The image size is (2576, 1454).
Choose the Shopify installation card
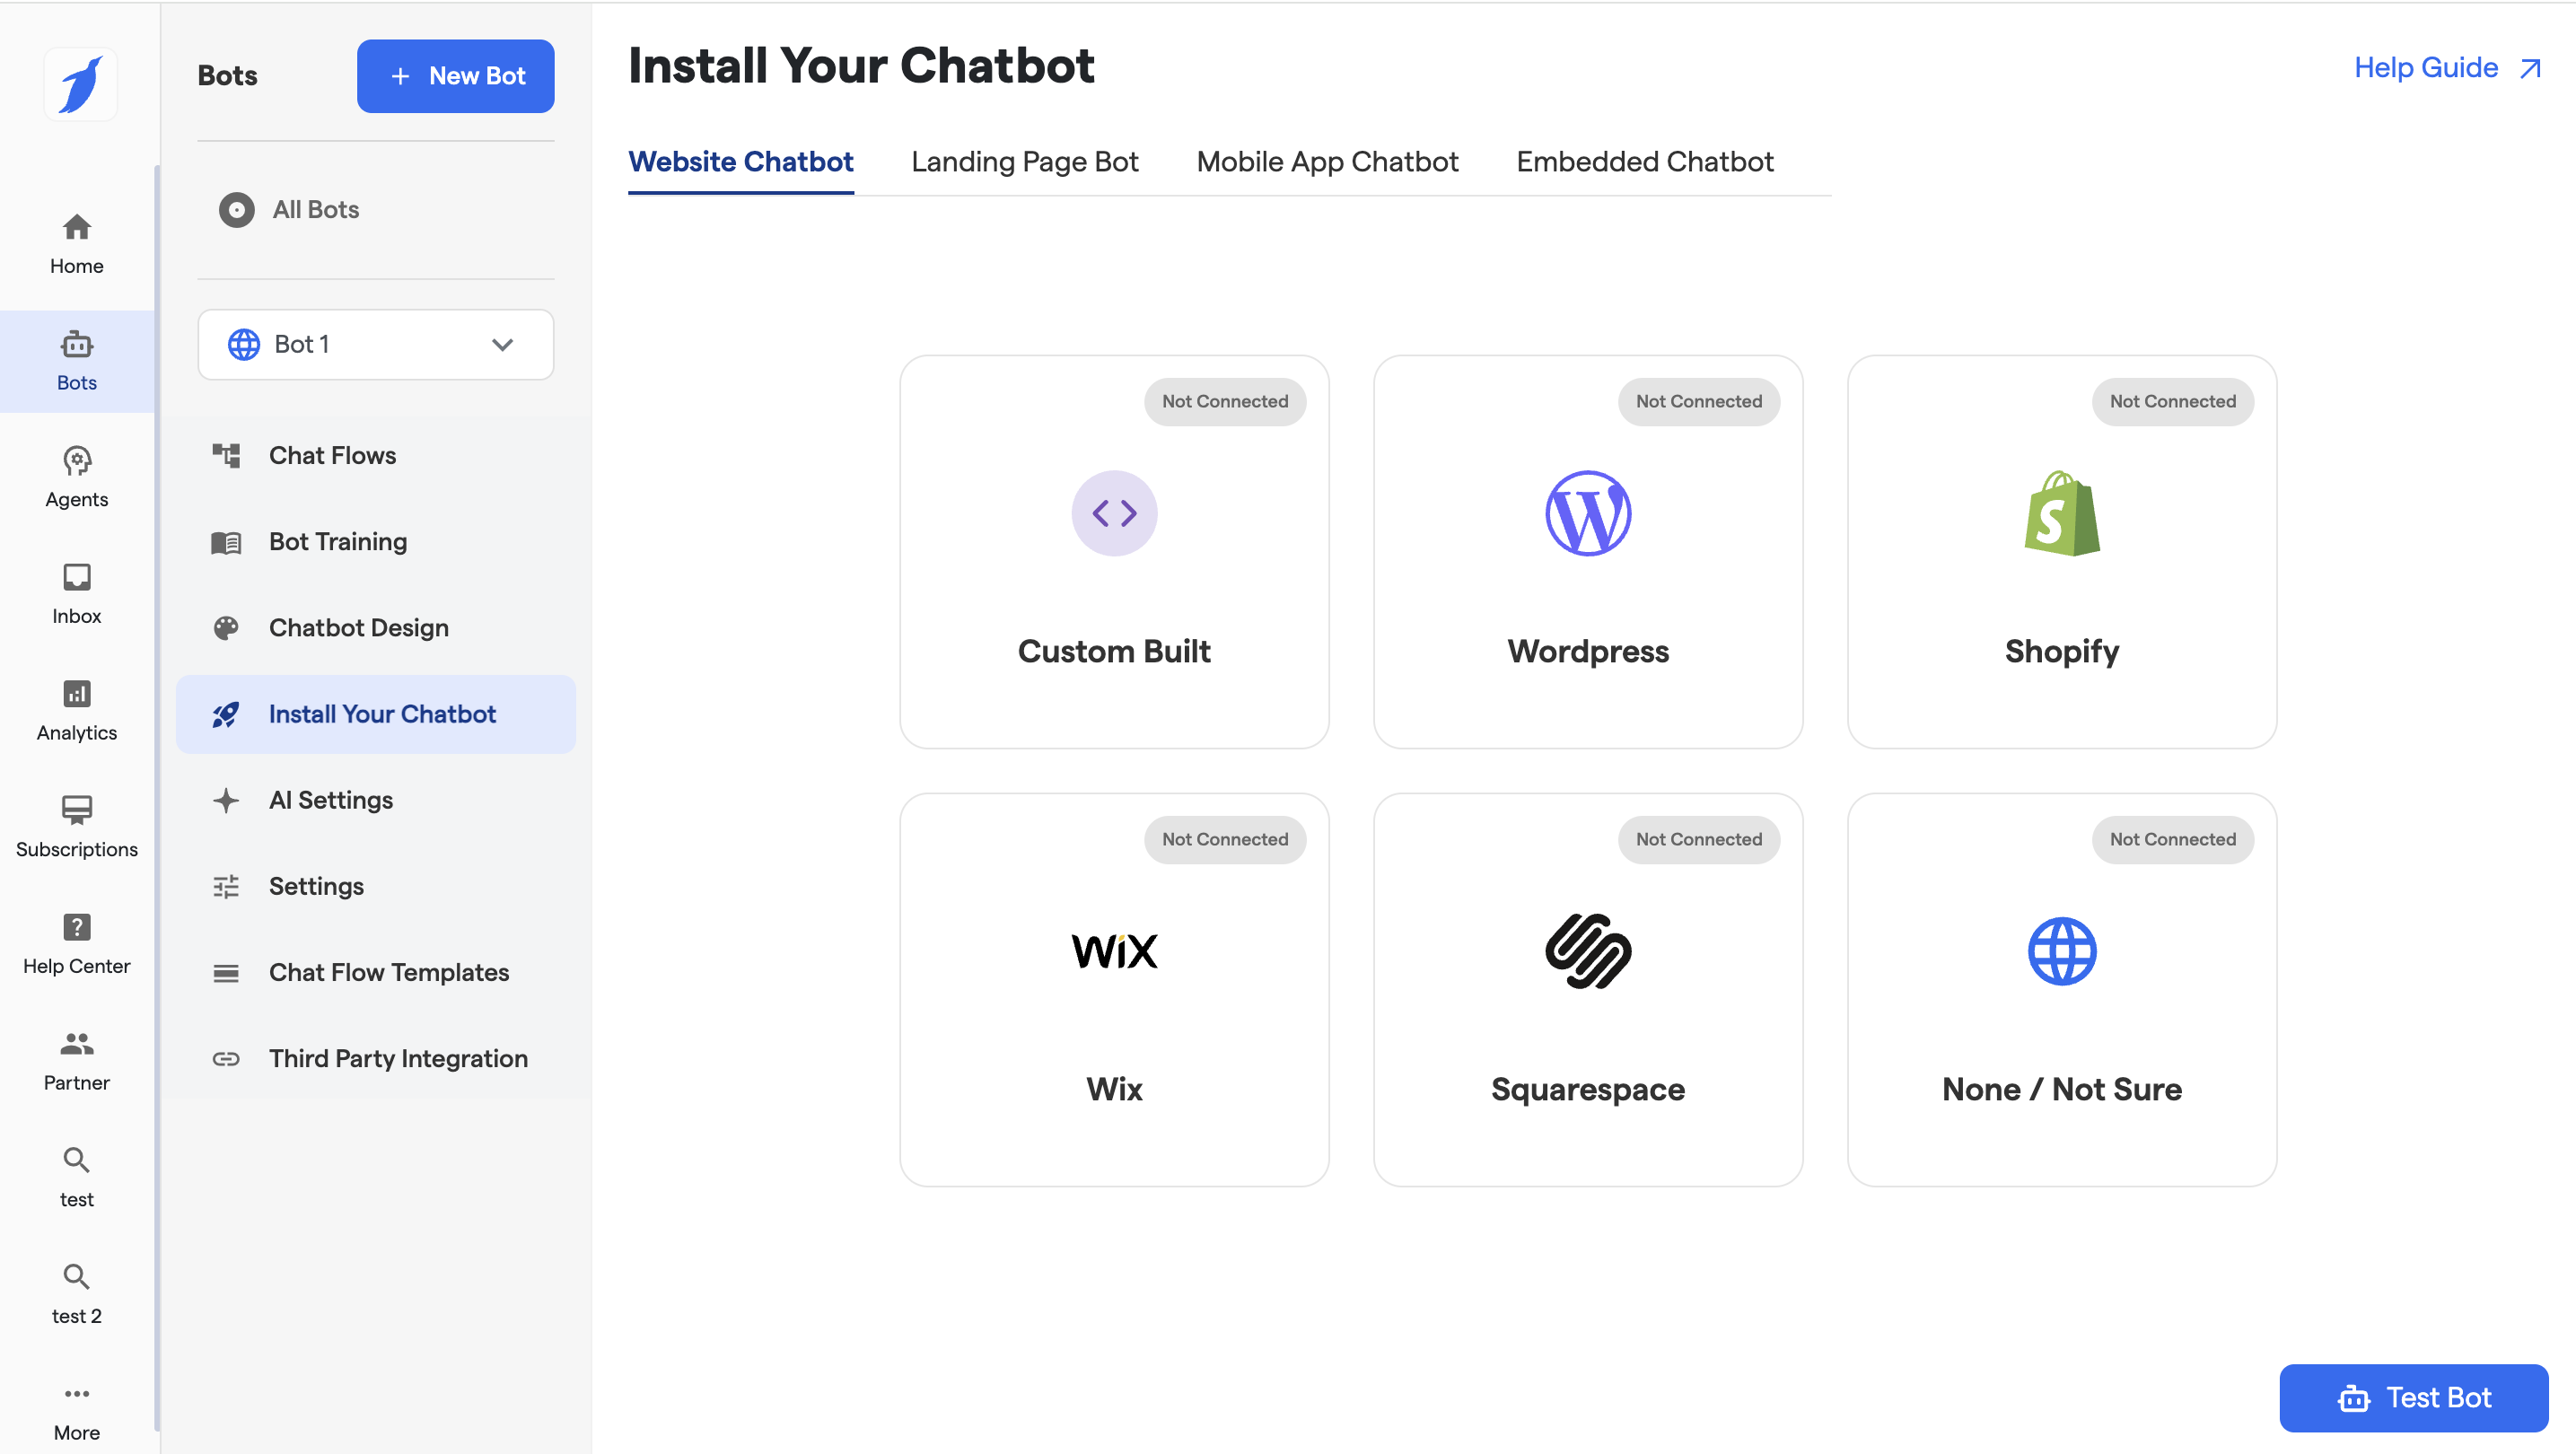tap(2061, 551)
